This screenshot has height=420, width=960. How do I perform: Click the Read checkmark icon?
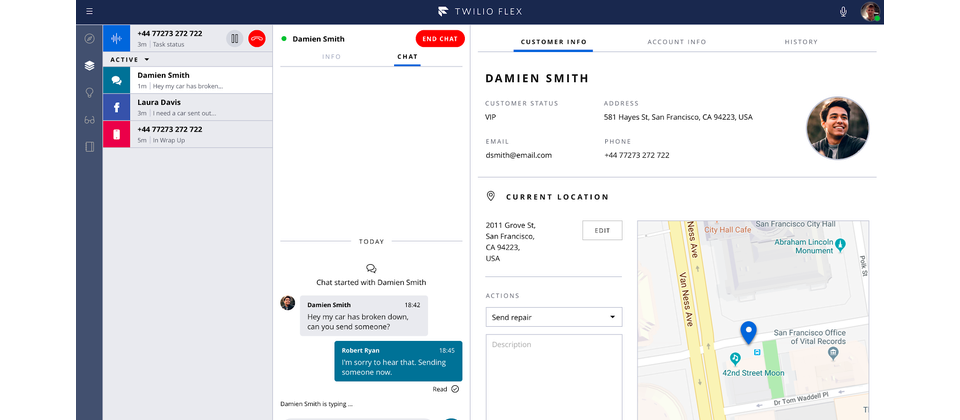coord(455,389)
